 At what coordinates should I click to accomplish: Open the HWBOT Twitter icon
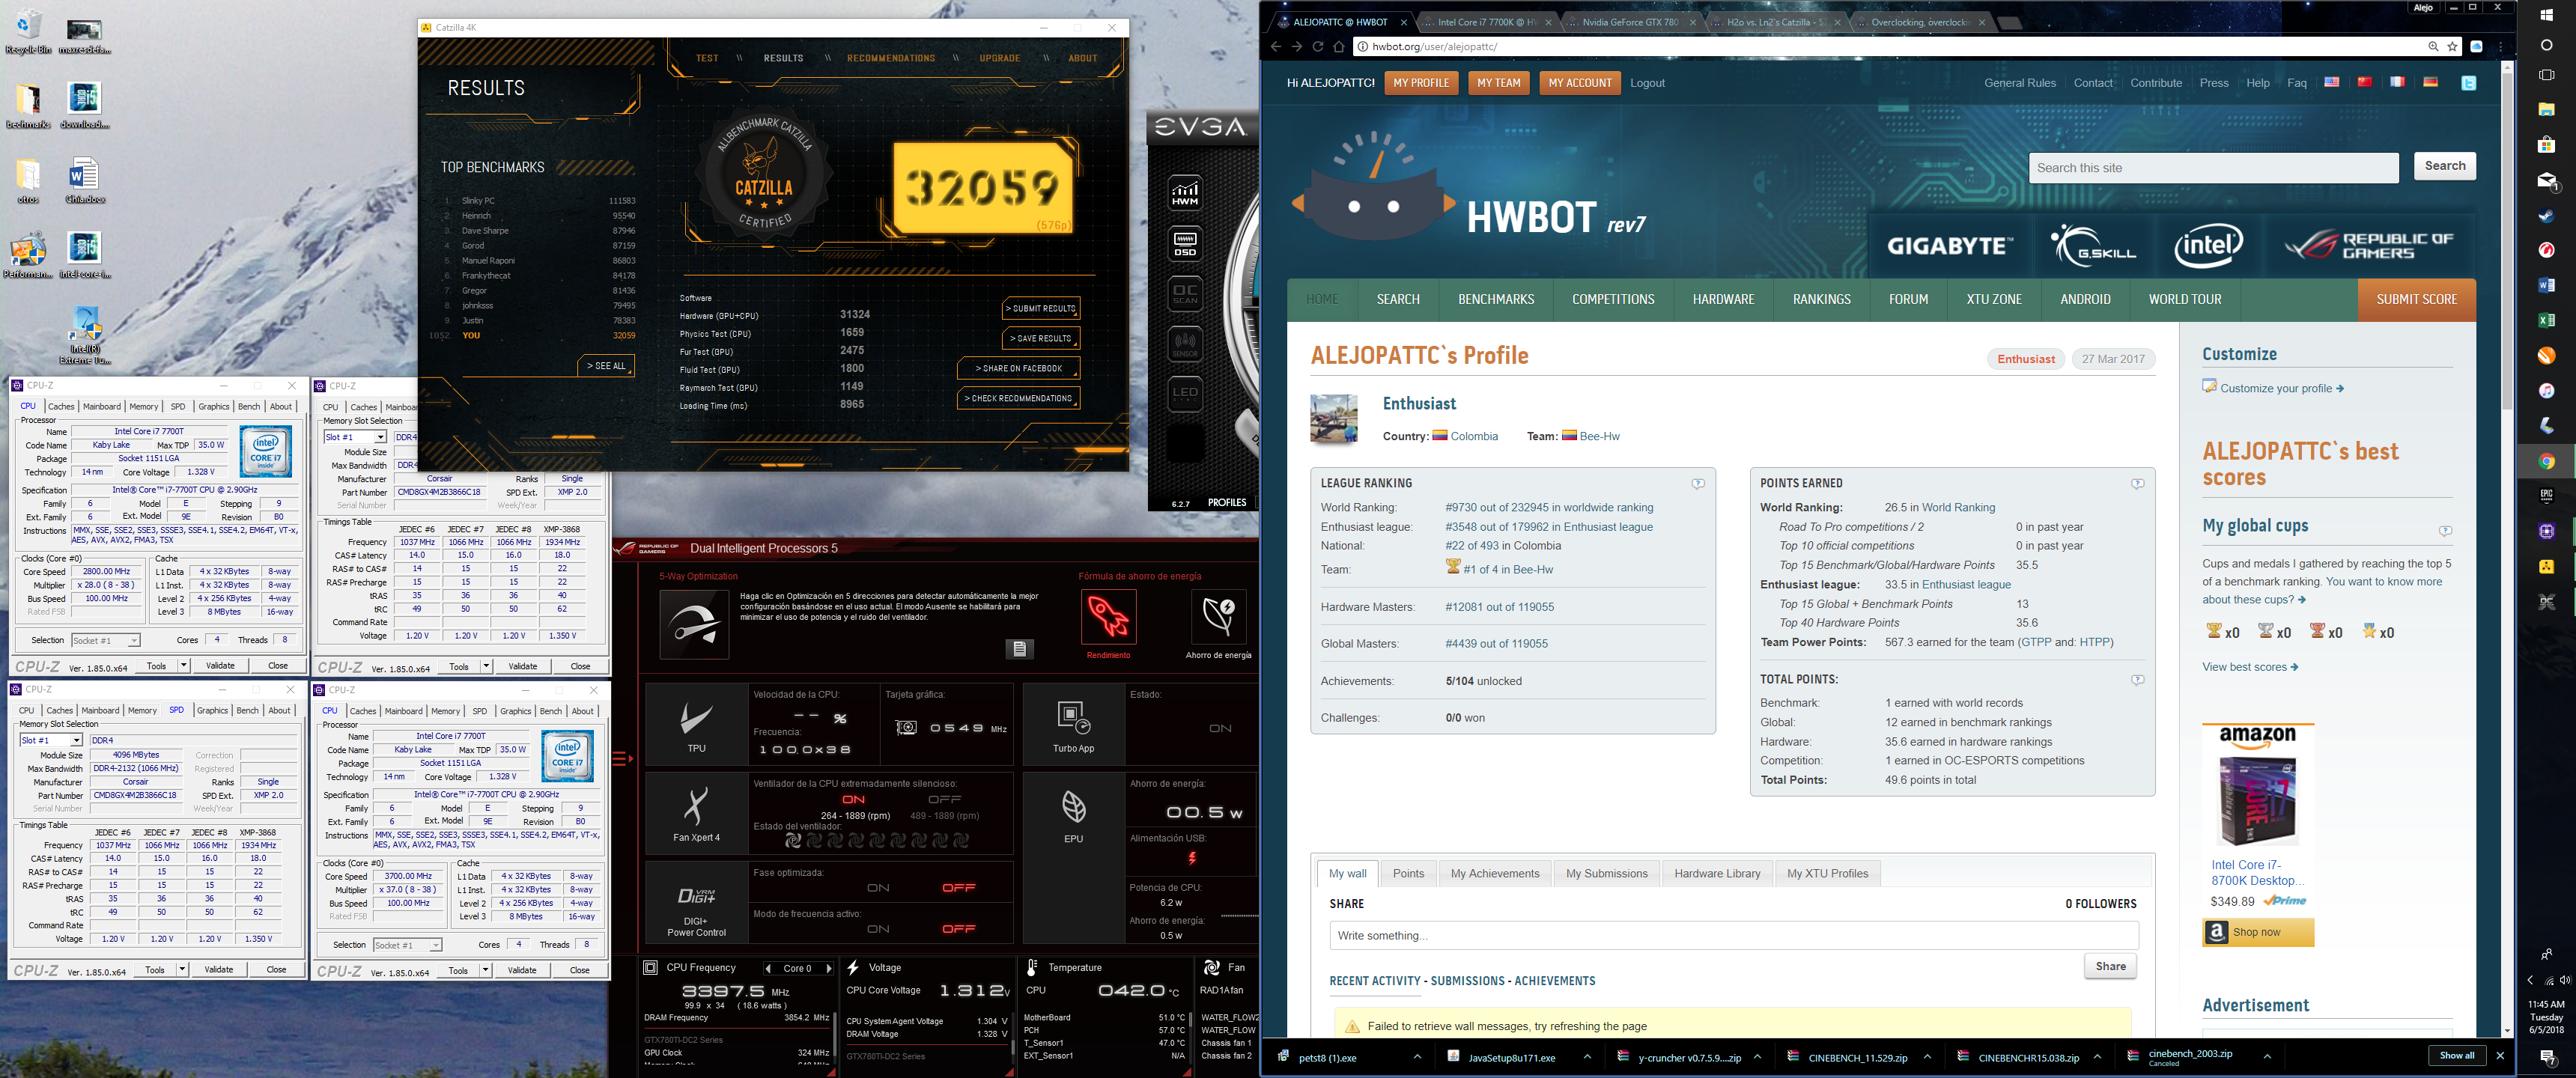click(2469, 83)
